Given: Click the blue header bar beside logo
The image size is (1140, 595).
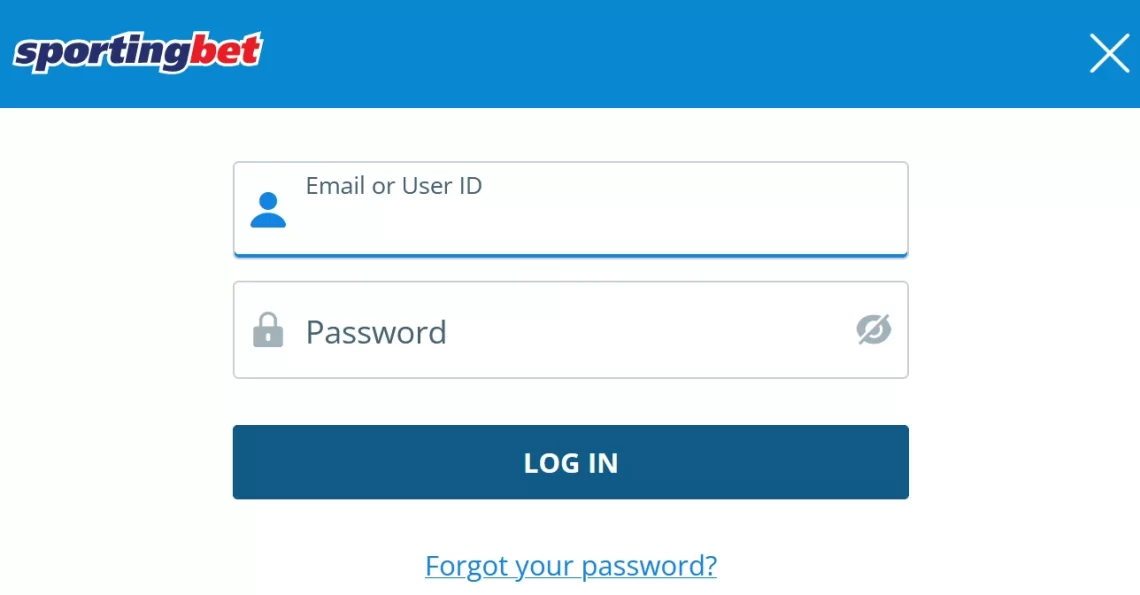Looking at the screenshot, I should pyautogui.click(x=650, y=54).
